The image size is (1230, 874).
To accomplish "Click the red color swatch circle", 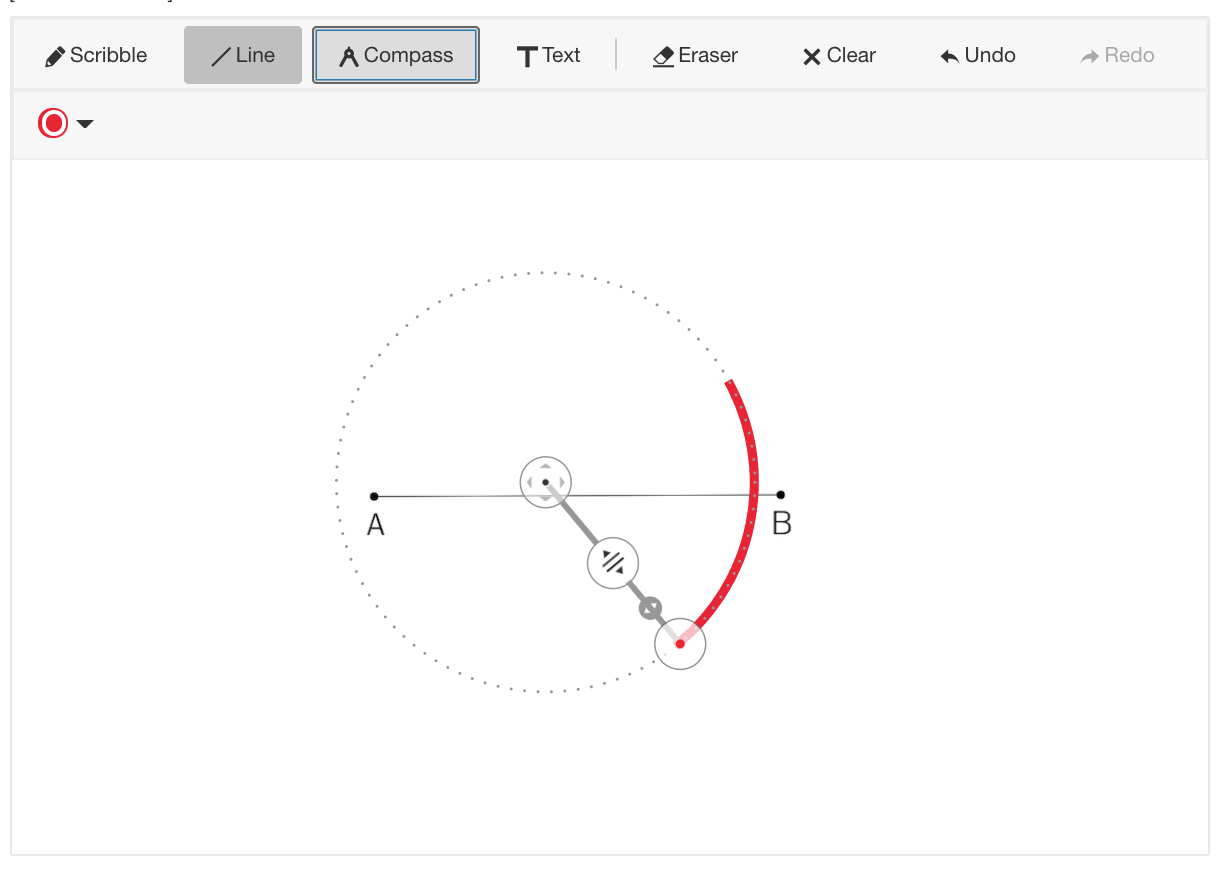I will click(53, 123).
